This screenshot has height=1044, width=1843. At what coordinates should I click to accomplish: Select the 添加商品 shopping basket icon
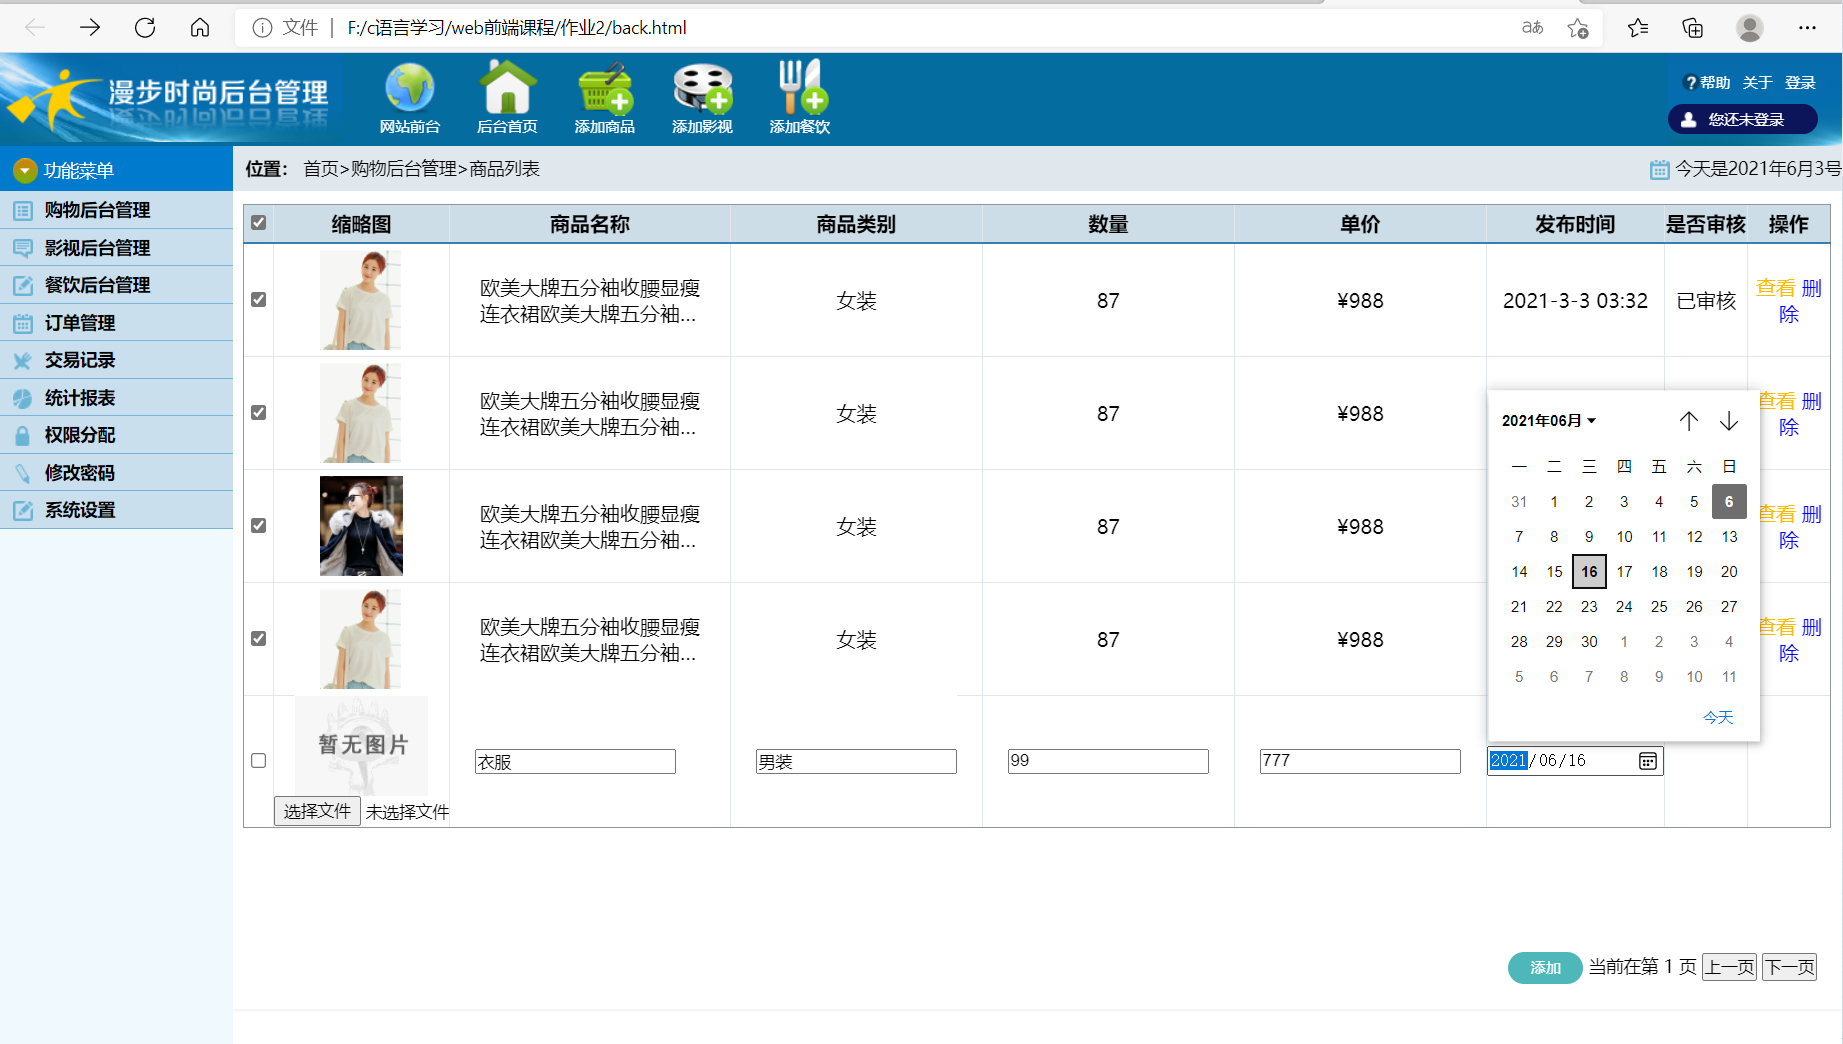tap(603, 95)
